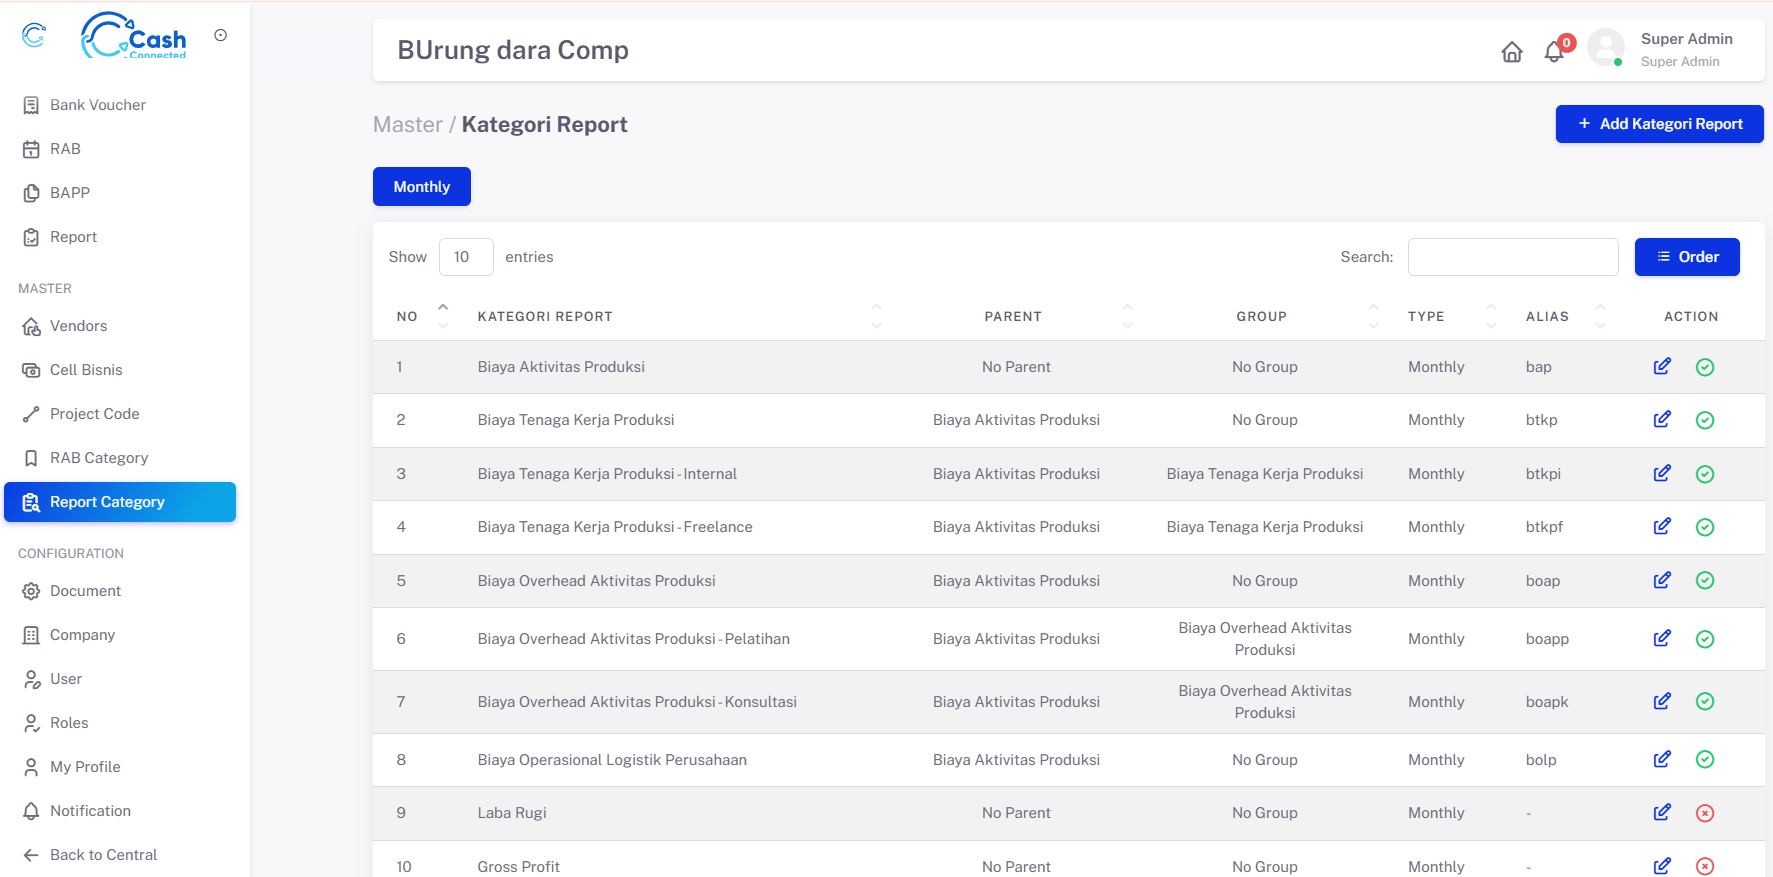Toggle the red status icon for Laba Rugi
The image size is (1773, 877).
click(1705, 813)
